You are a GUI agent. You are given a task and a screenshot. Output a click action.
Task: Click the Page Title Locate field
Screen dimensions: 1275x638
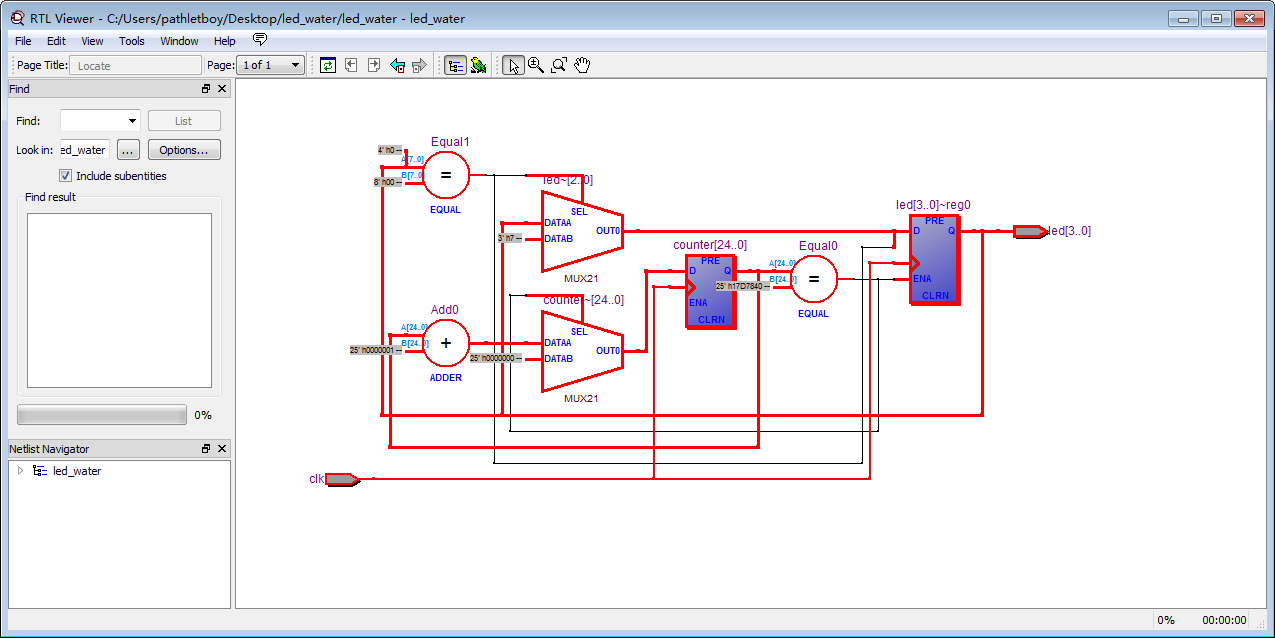[x=135, y=65]
